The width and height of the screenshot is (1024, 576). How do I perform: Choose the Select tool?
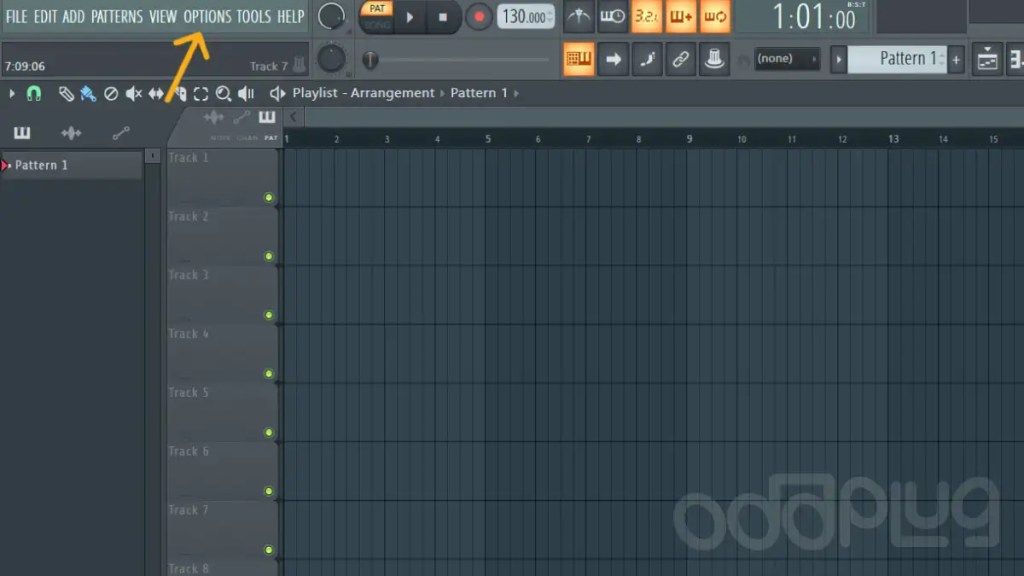[200, 93]
